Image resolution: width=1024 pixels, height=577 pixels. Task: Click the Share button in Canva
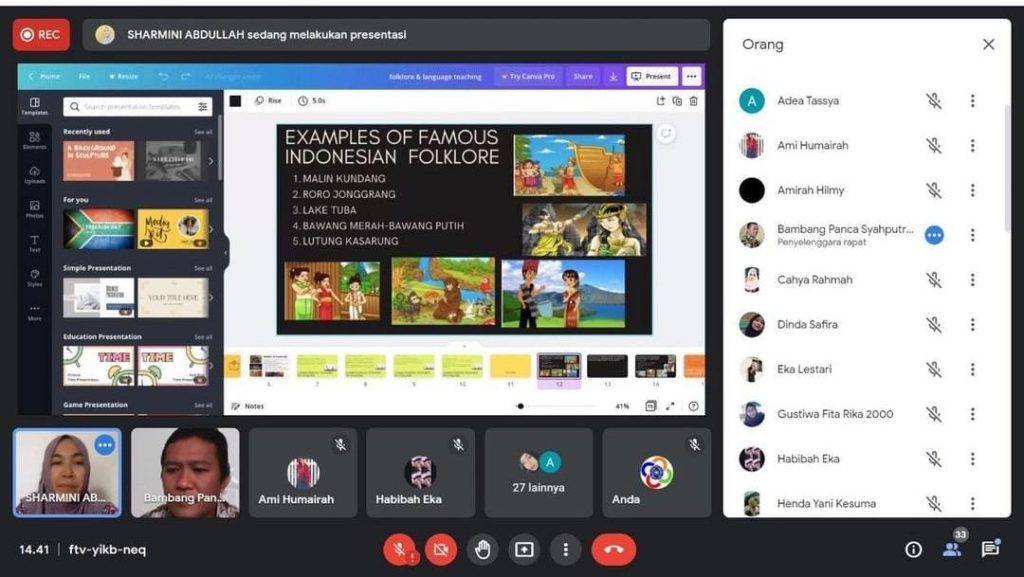(x=582, y=76)
